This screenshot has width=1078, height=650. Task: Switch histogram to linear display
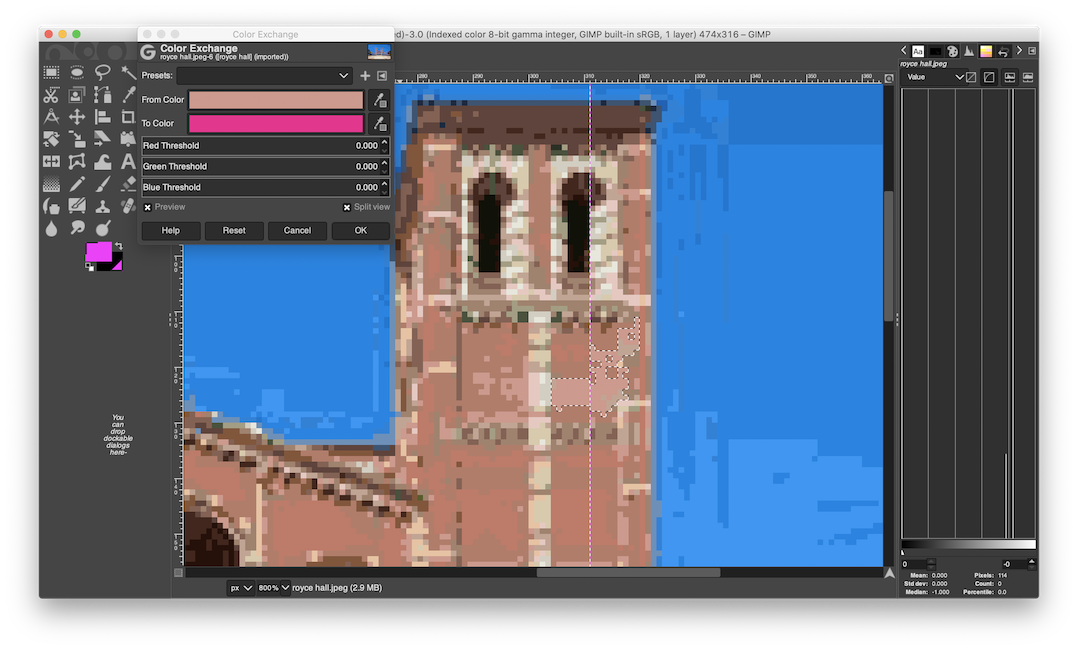[971, 77]
